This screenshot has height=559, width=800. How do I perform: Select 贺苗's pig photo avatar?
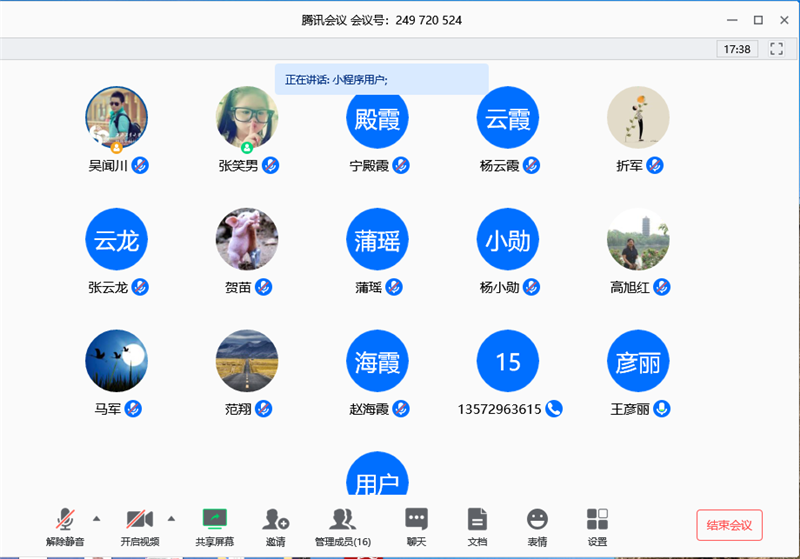247,239
